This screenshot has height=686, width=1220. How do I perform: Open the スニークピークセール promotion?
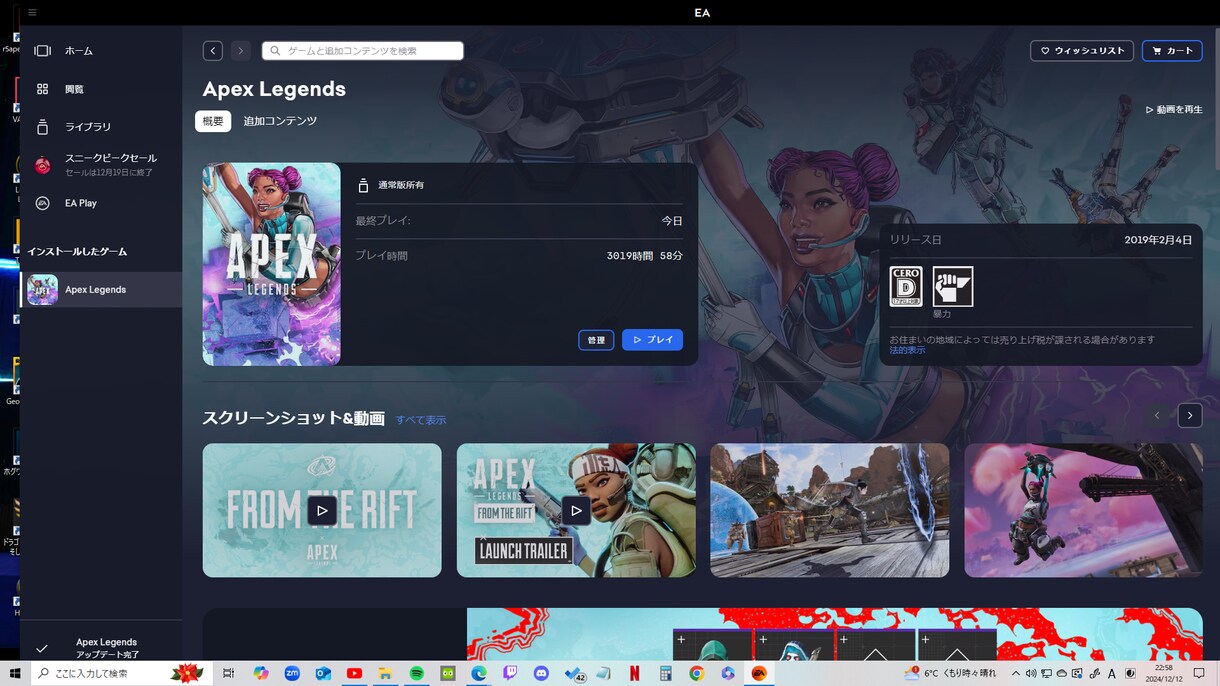[101, 165]
